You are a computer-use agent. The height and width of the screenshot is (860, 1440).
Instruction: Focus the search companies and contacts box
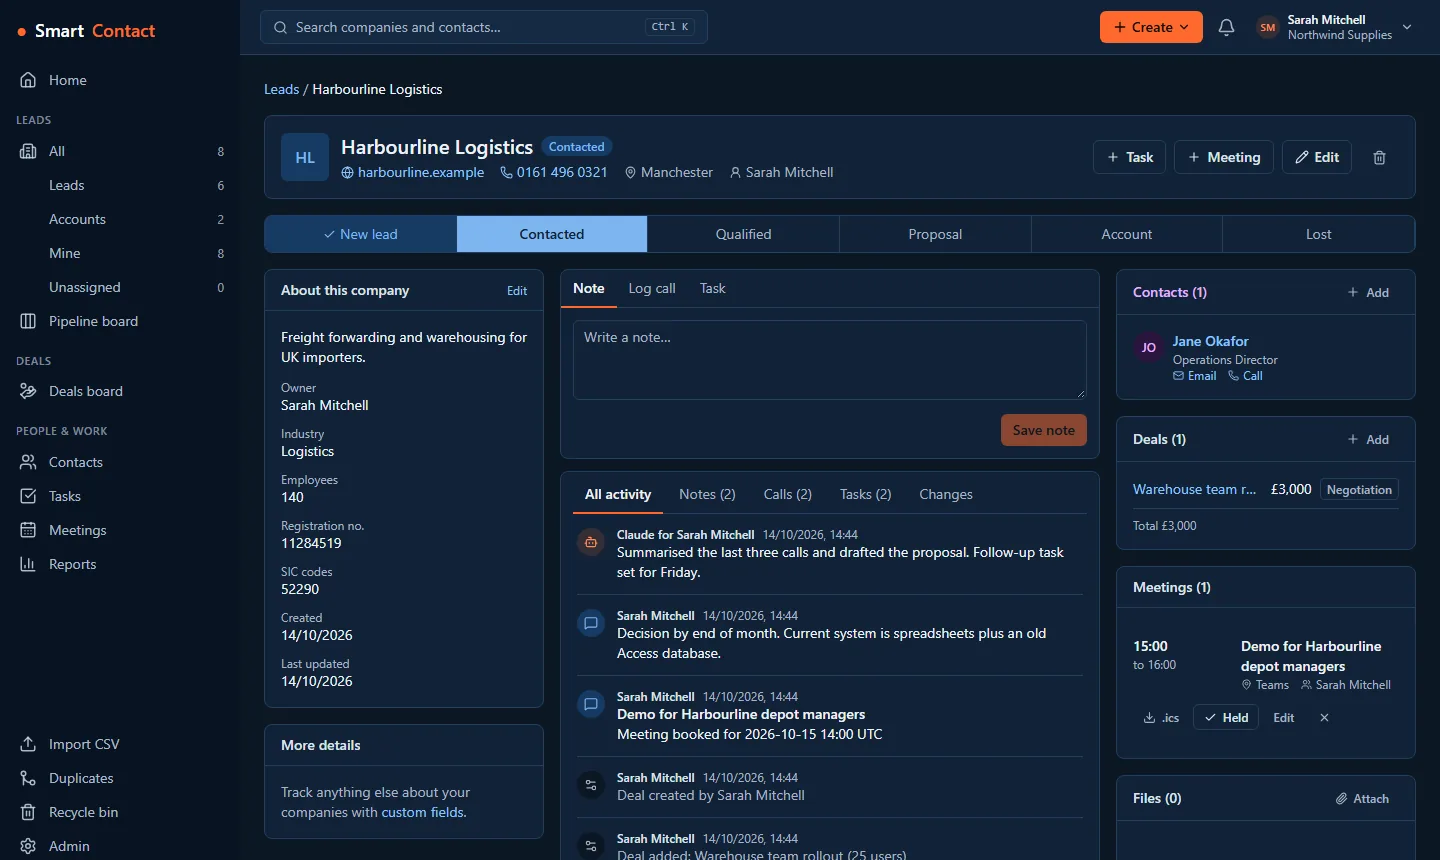click(484, 27)
